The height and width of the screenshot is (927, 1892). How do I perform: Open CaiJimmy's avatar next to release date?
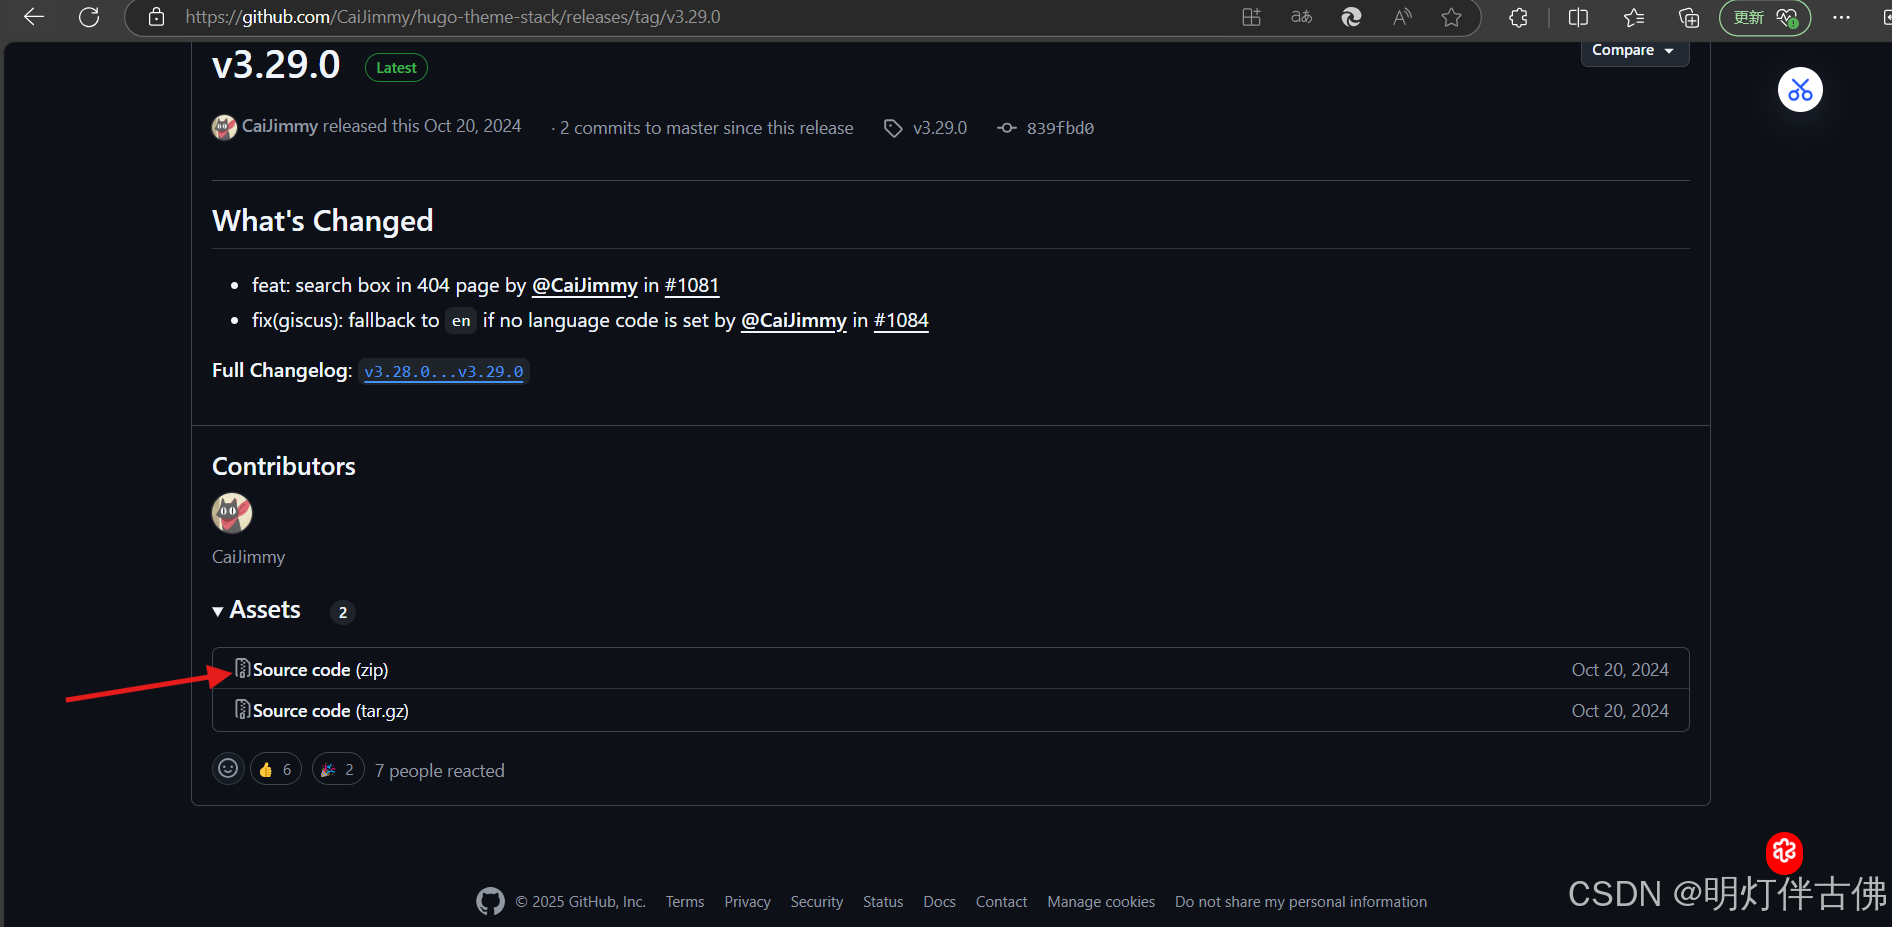224,127
